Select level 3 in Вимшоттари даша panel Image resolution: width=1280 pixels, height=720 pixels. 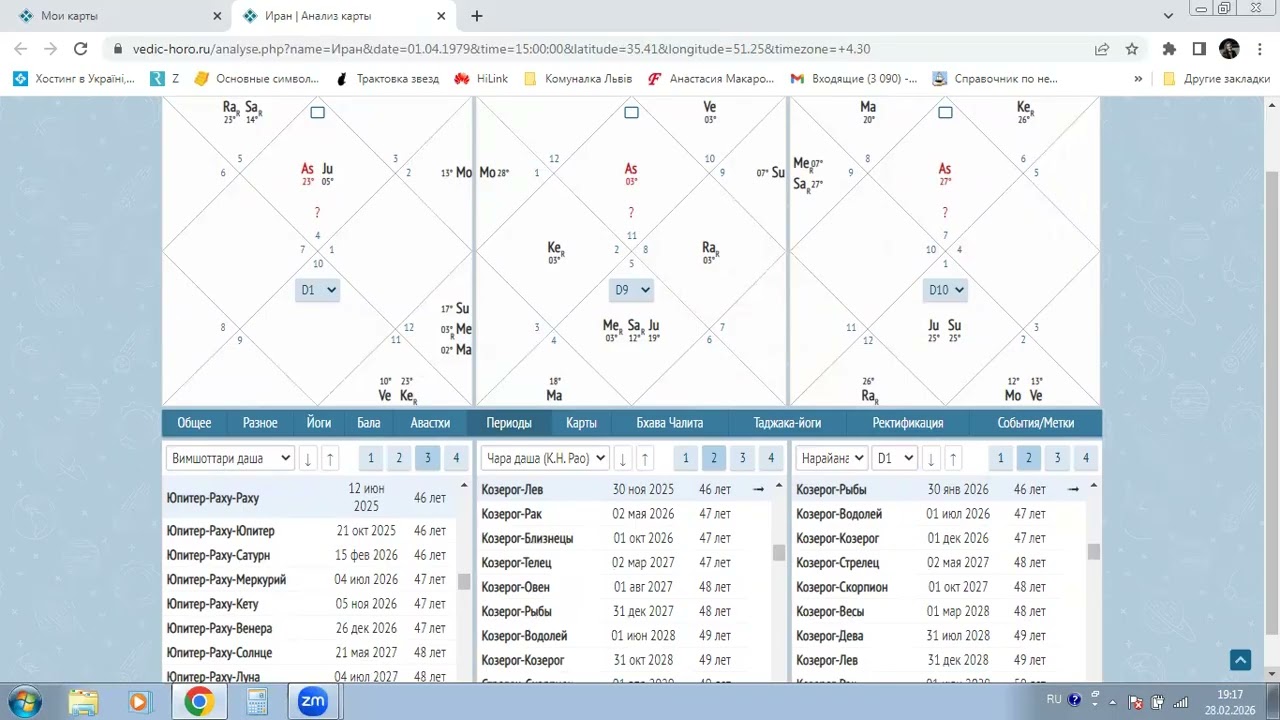click(x=427, y=458)
